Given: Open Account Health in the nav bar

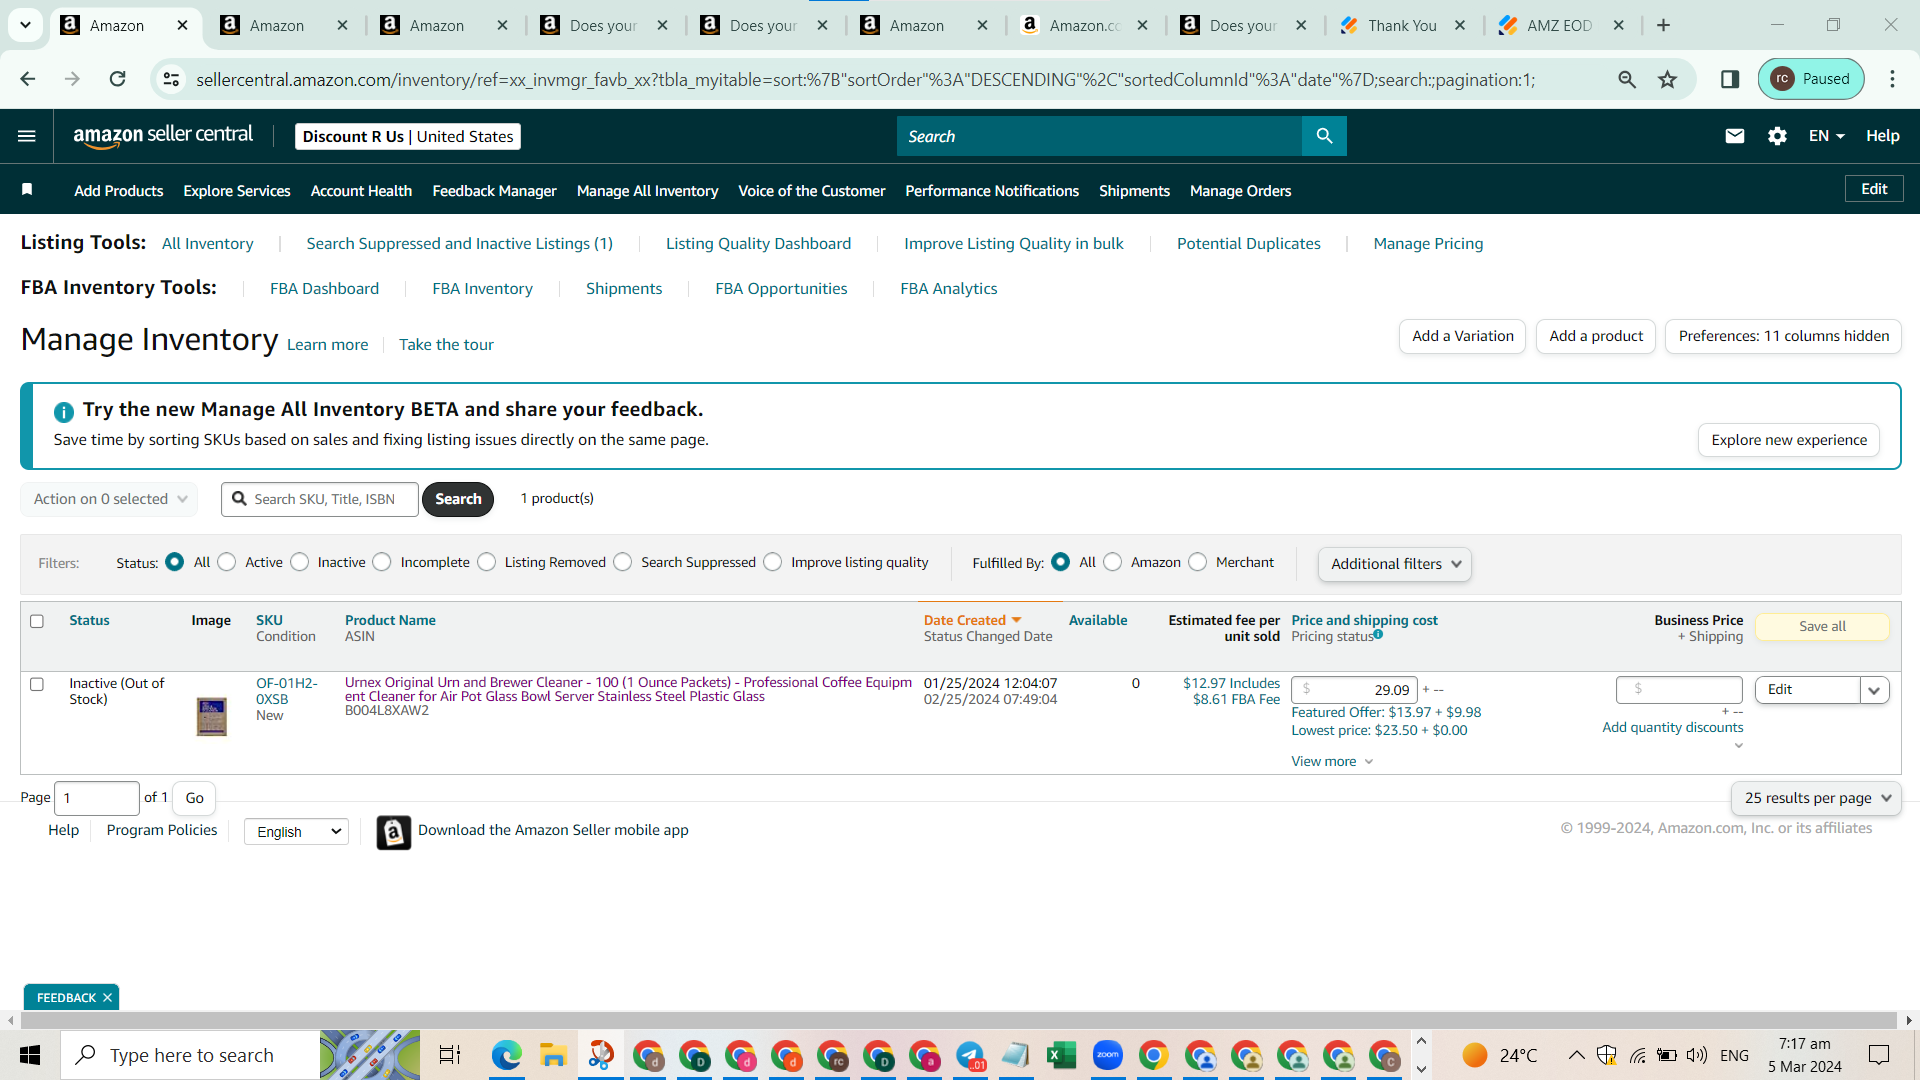Looking at the screenshot, I should pos(361,190).
